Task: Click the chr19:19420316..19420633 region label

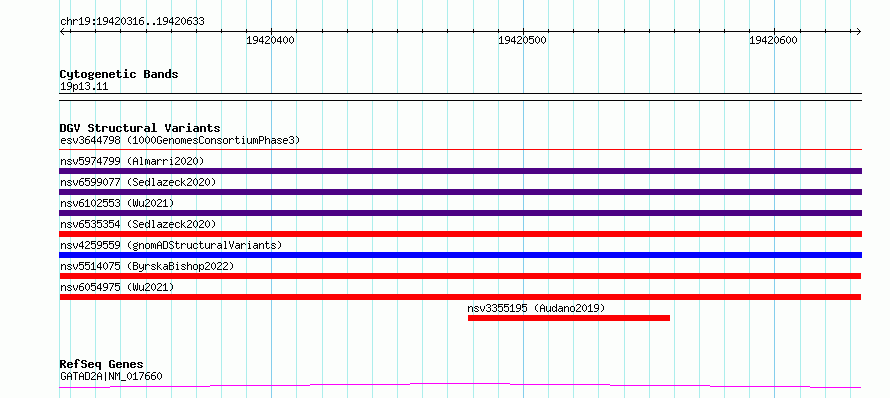Action: [x=132, y=22]
